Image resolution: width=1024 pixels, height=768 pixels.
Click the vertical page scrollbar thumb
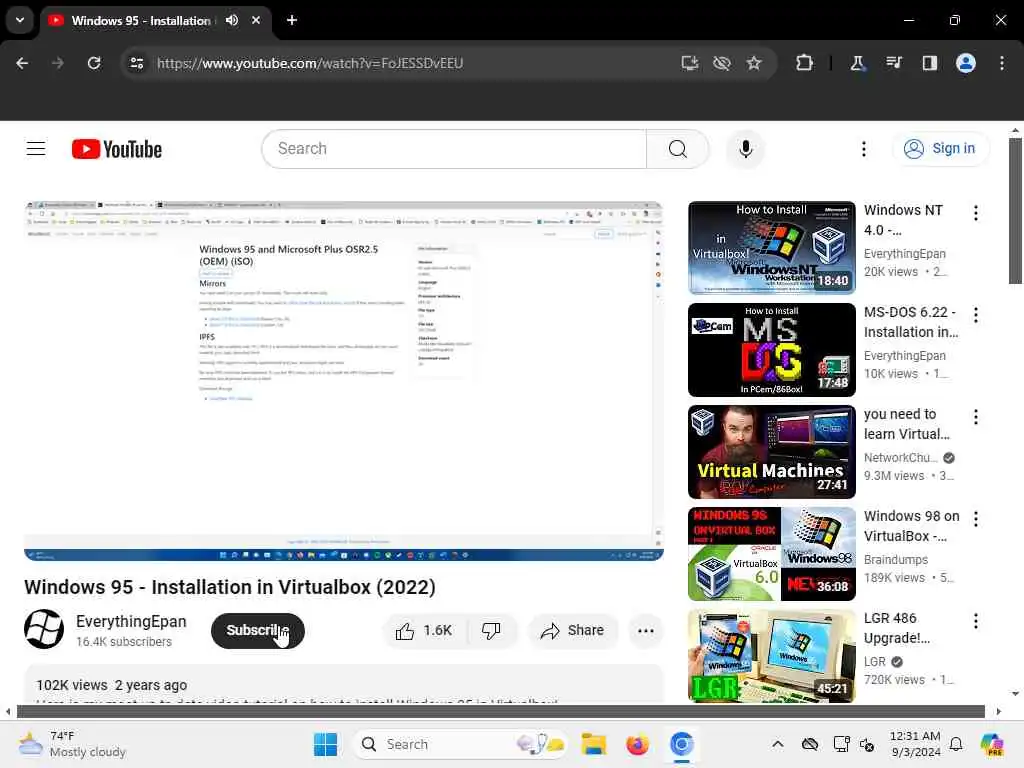pos(1015,211)
